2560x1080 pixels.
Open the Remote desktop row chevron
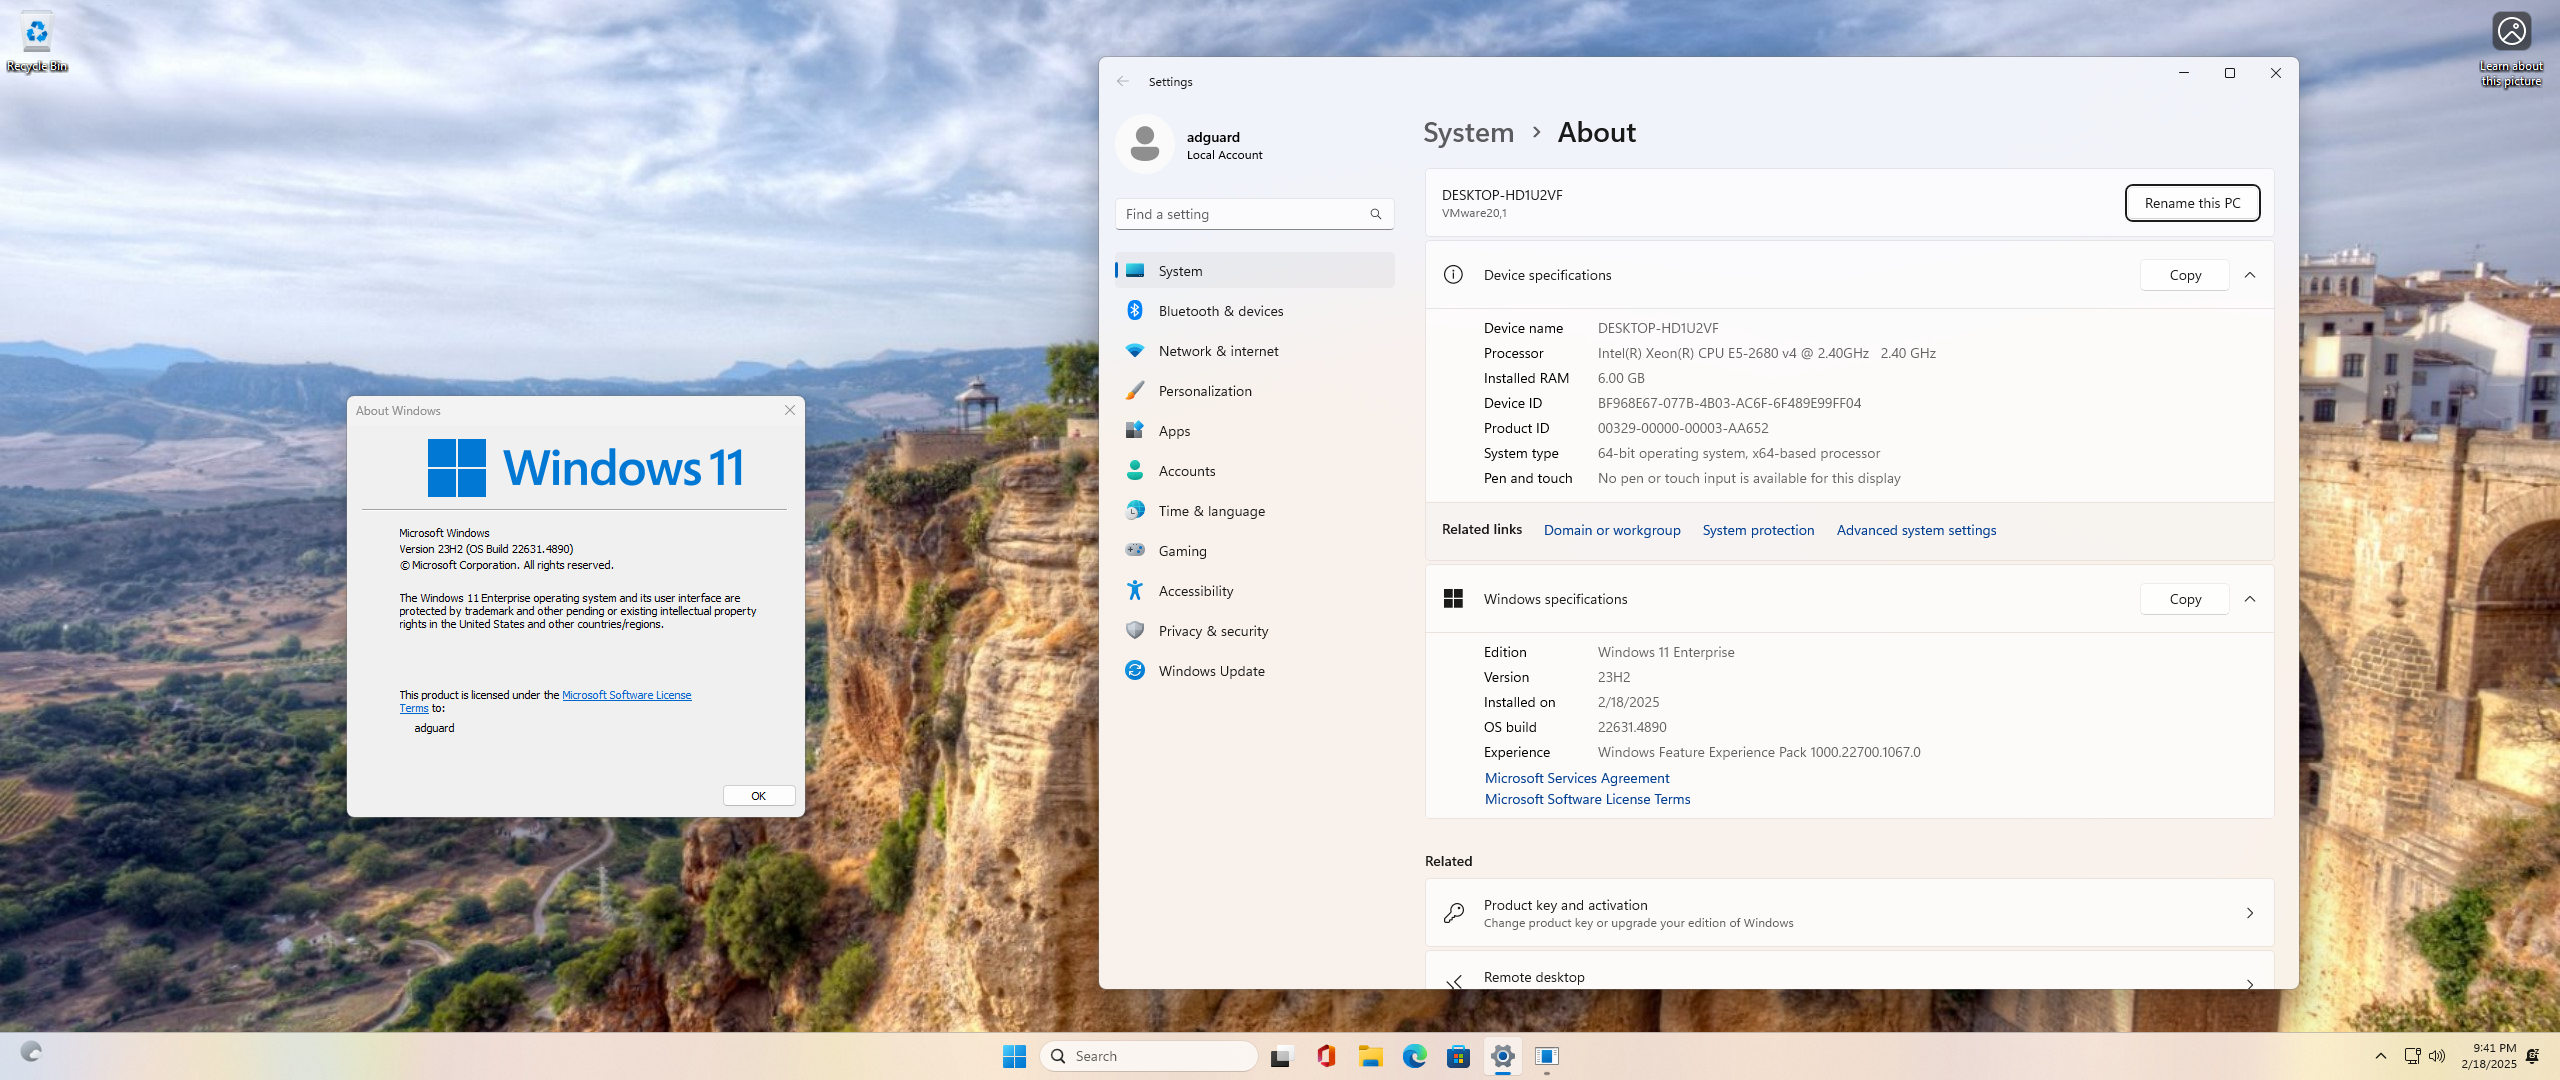click(2250, 983)
